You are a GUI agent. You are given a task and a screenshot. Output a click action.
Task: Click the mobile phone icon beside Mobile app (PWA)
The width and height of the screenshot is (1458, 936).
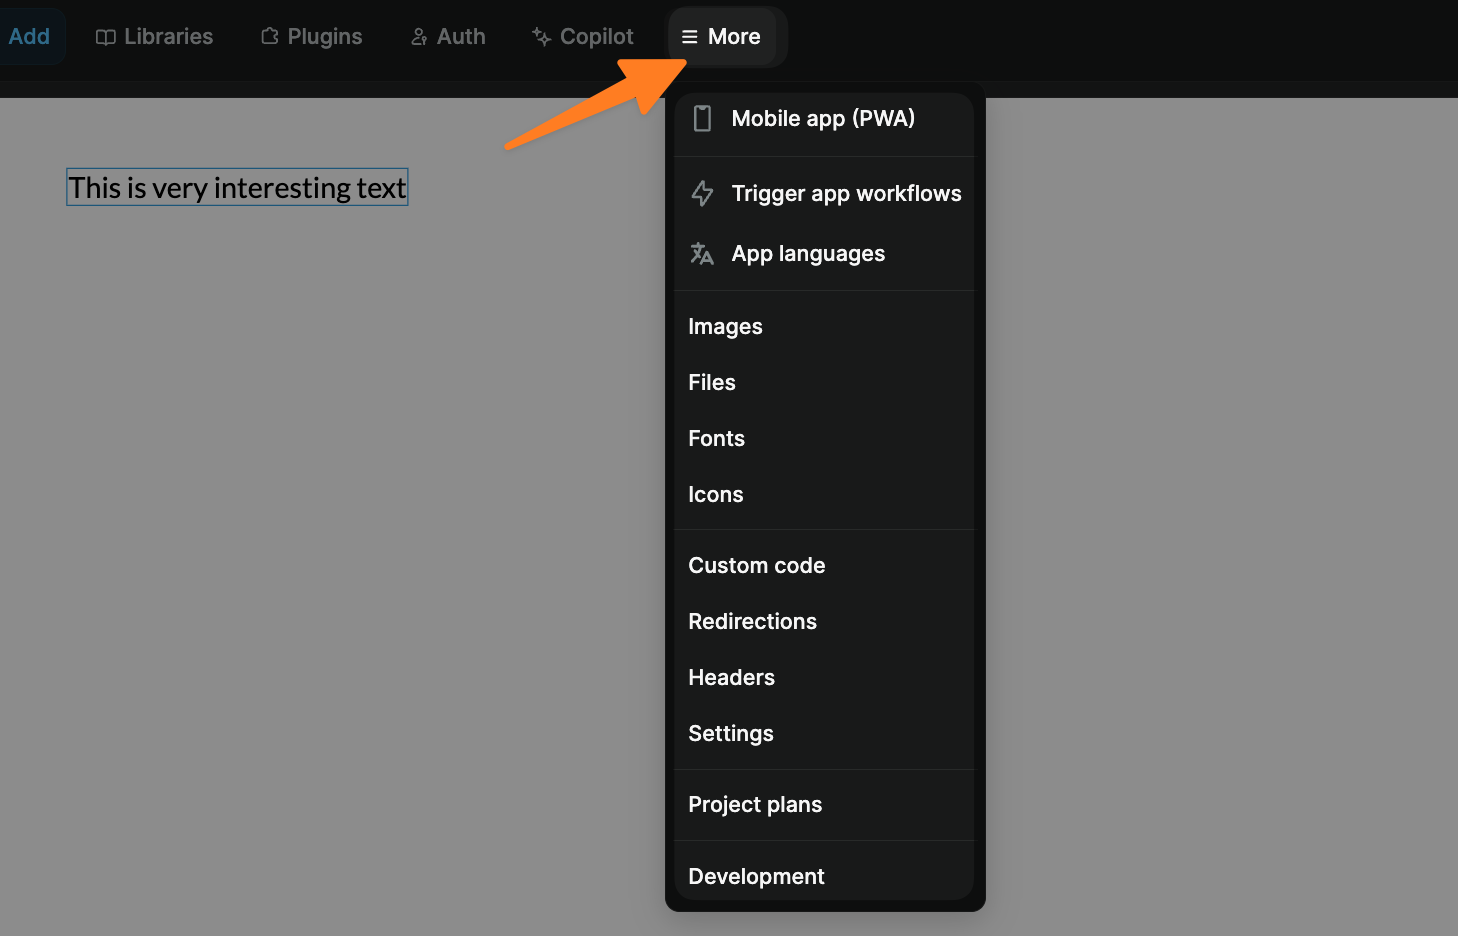coord(702,118)
